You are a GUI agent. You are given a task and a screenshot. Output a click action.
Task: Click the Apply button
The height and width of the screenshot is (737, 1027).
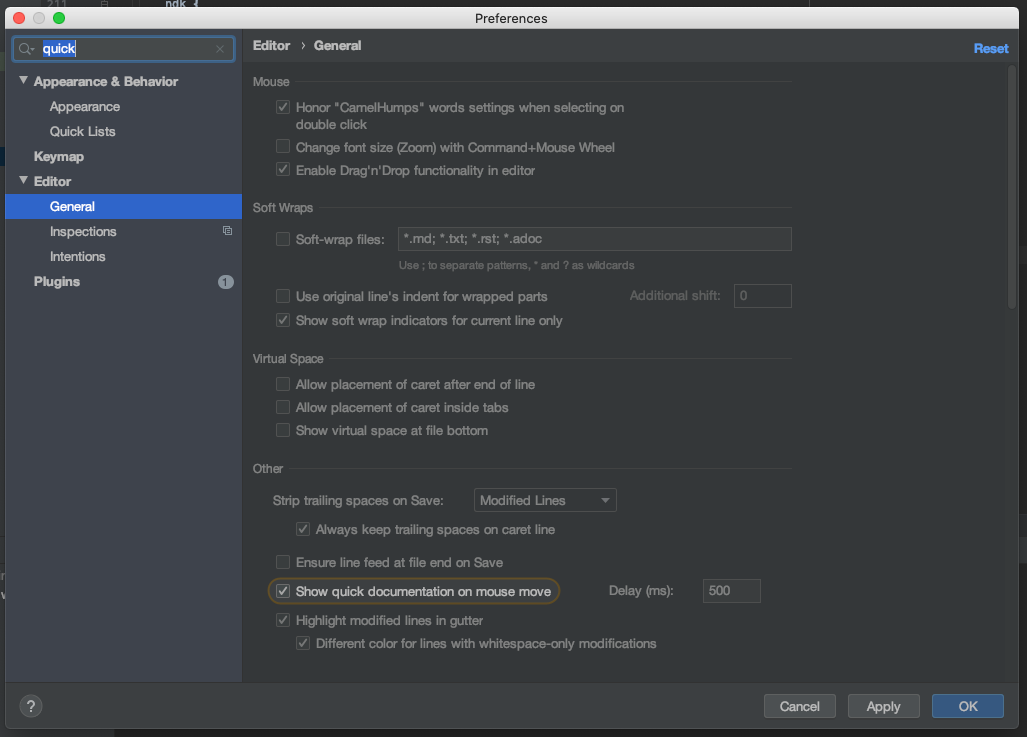click(x=884, y=706)
